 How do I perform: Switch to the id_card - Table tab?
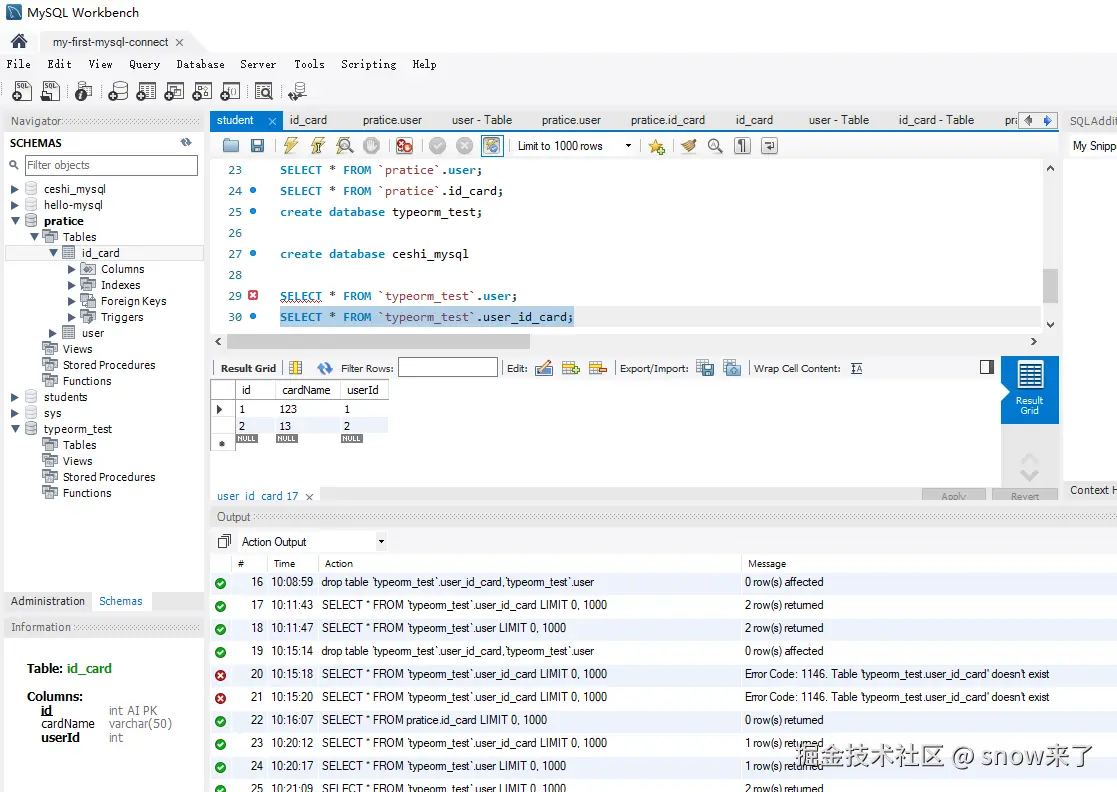[x=936, y=120]
